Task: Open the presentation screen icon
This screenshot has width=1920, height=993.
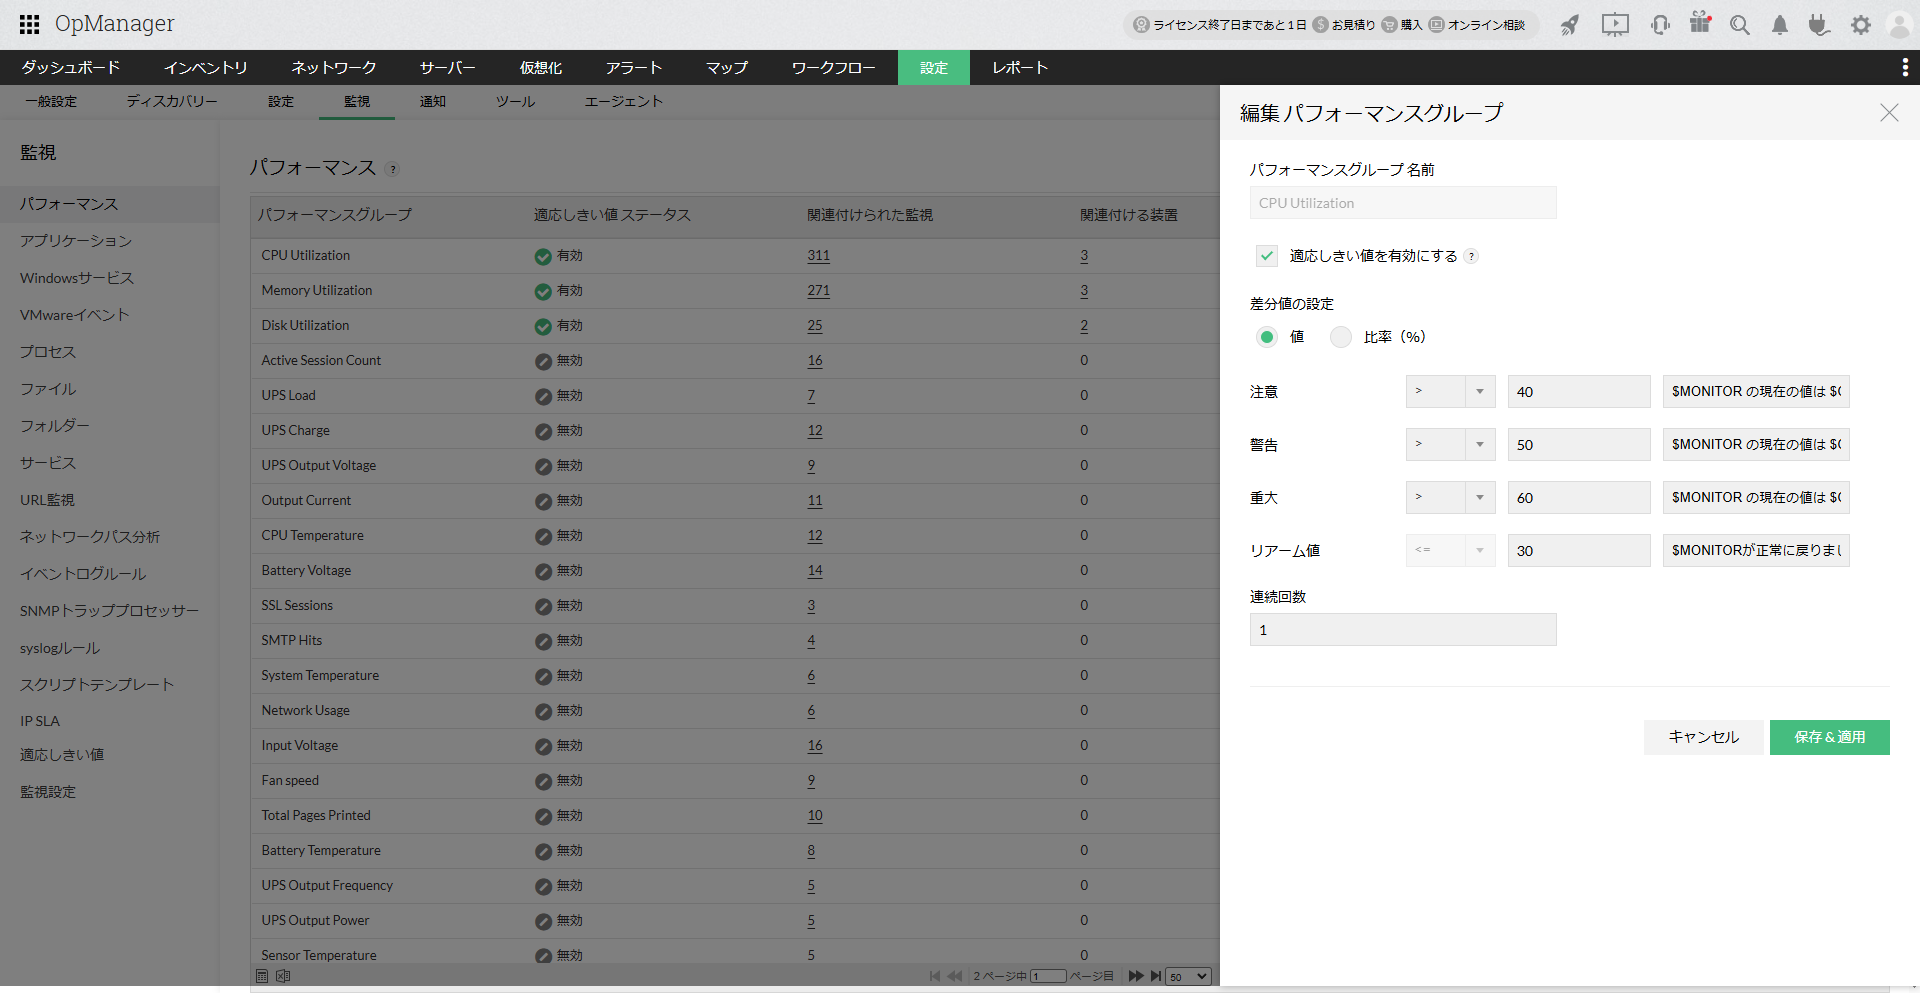Action: tap(1615, 25)
